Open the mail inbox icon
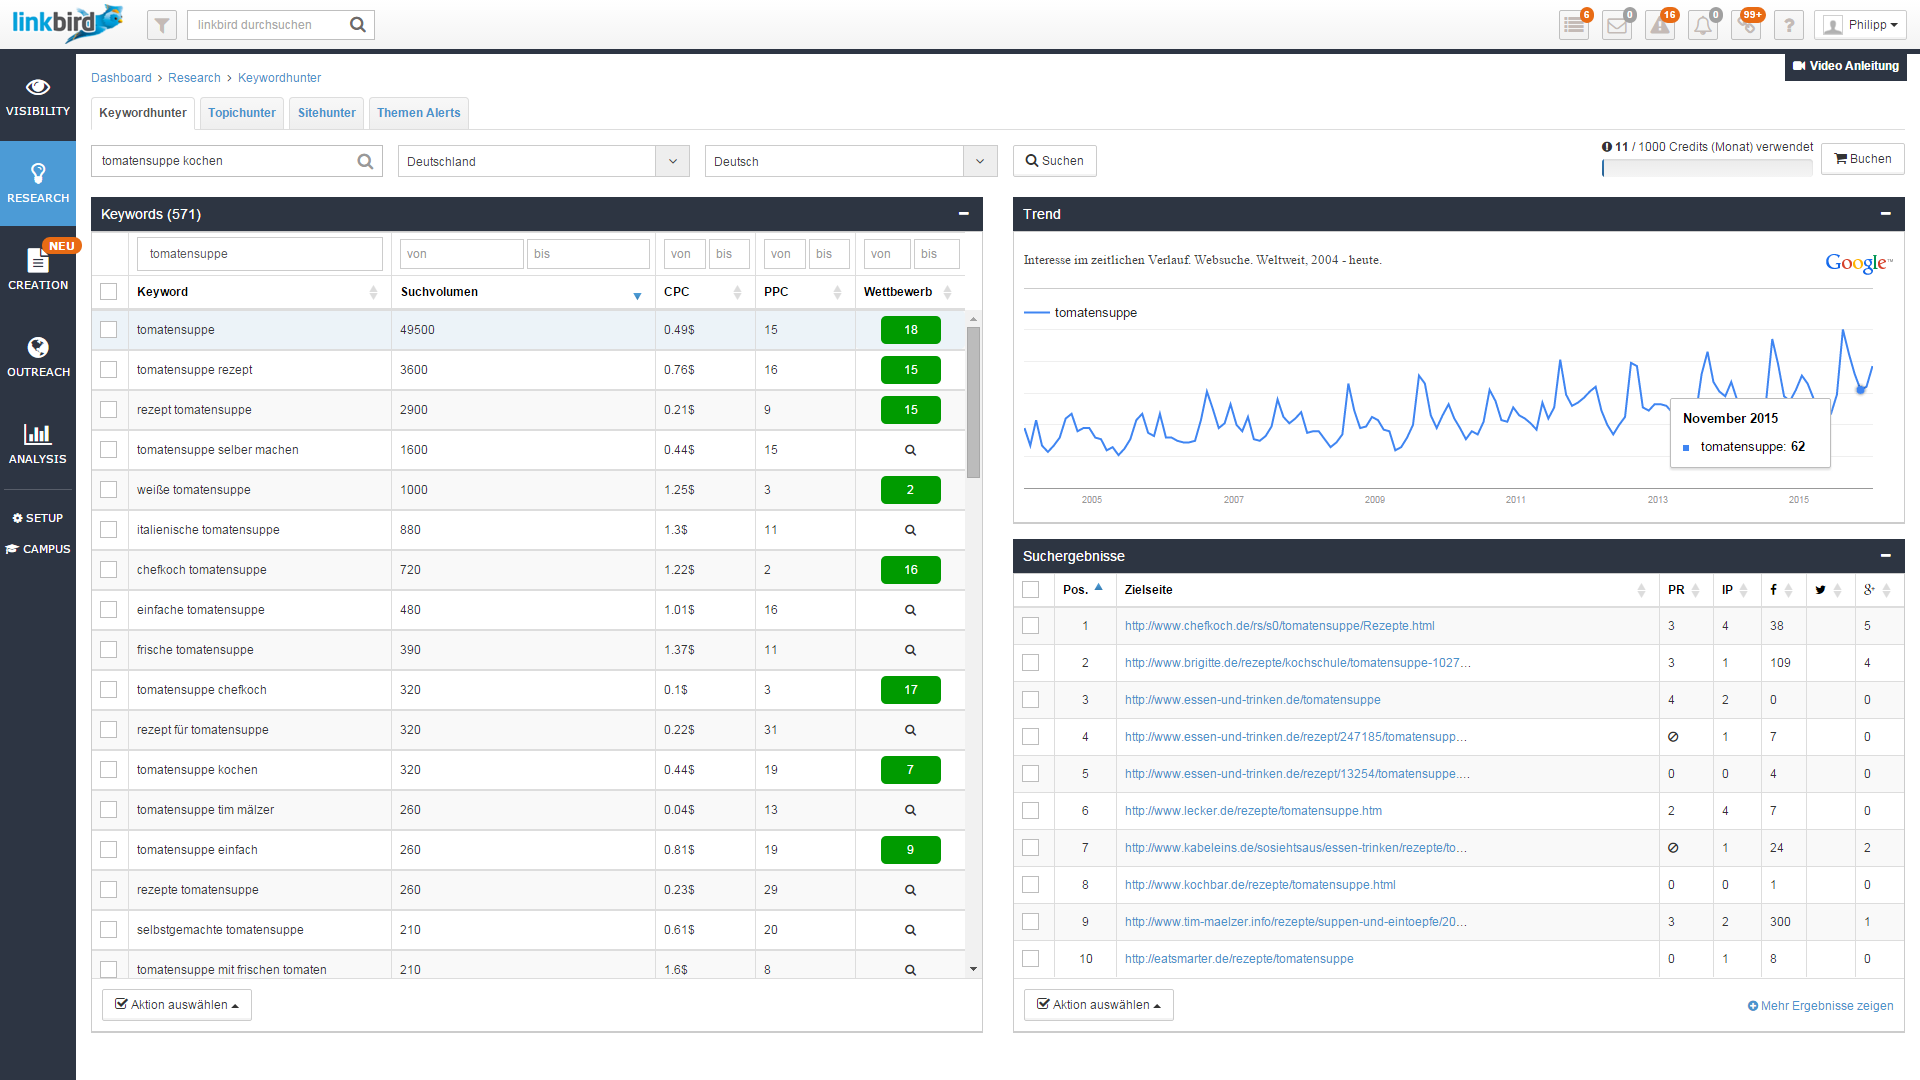 pos(1616,24)
